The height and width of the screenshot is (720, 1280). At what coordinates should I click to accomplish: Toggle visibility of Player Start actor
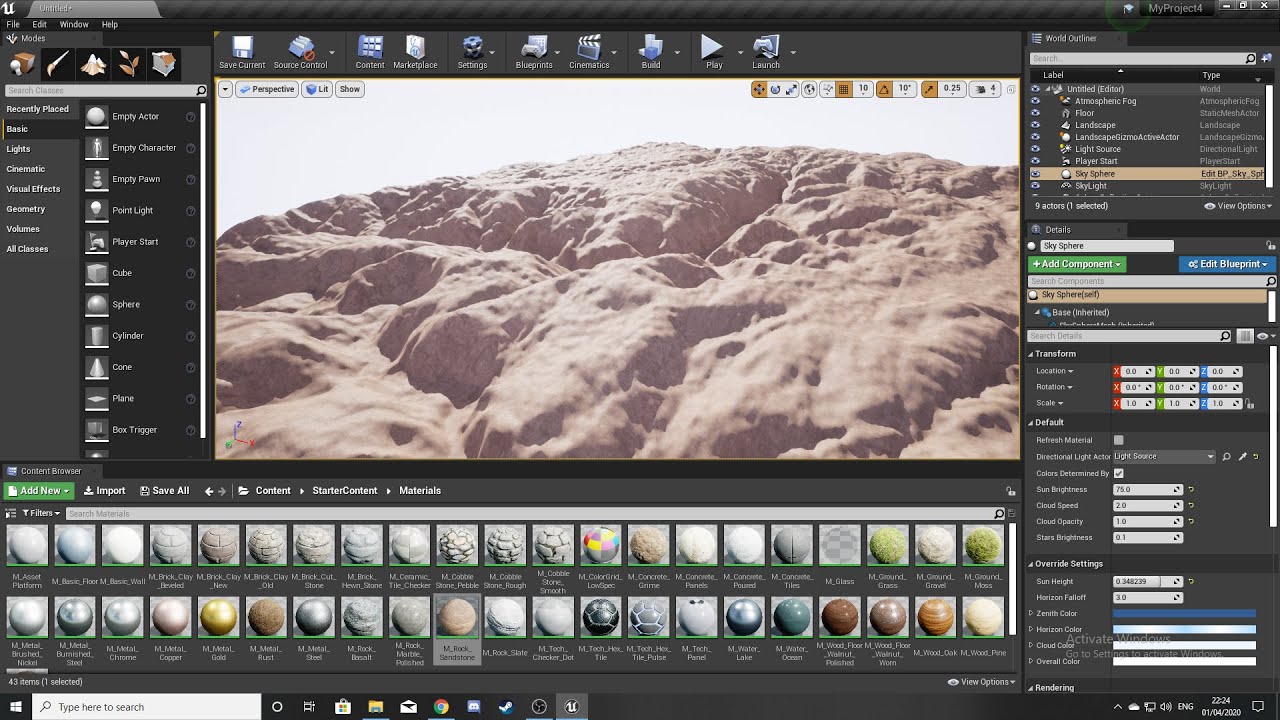[1035, 161]
